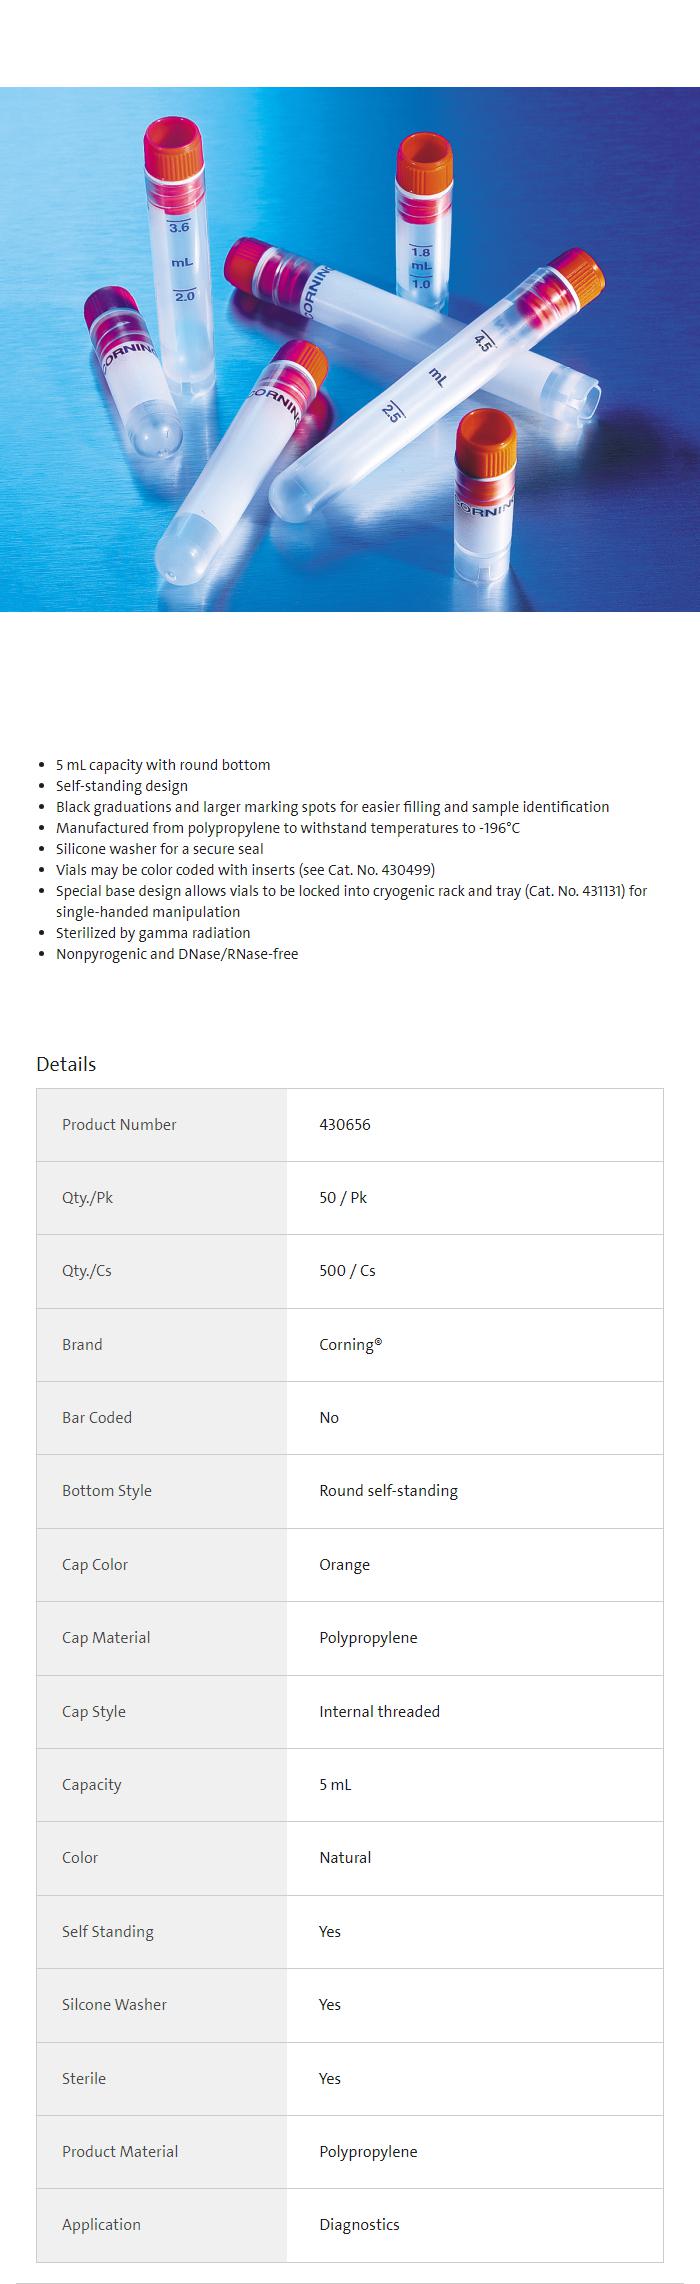This screenshot has width=700, height=2284.
Task: Click the Silcone Washer row label
Action: [114, 2004]
